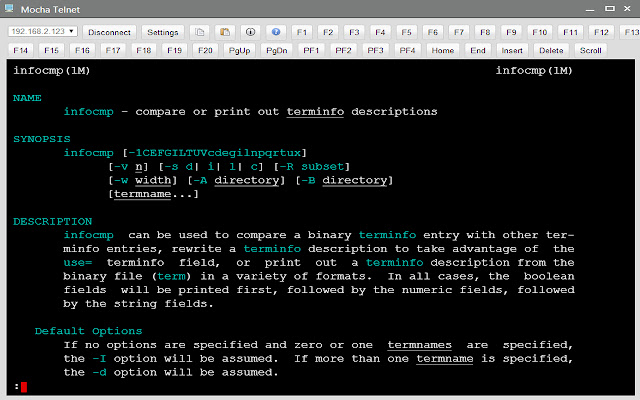
Task: Click the Home key button
Action: coord(443,50)
